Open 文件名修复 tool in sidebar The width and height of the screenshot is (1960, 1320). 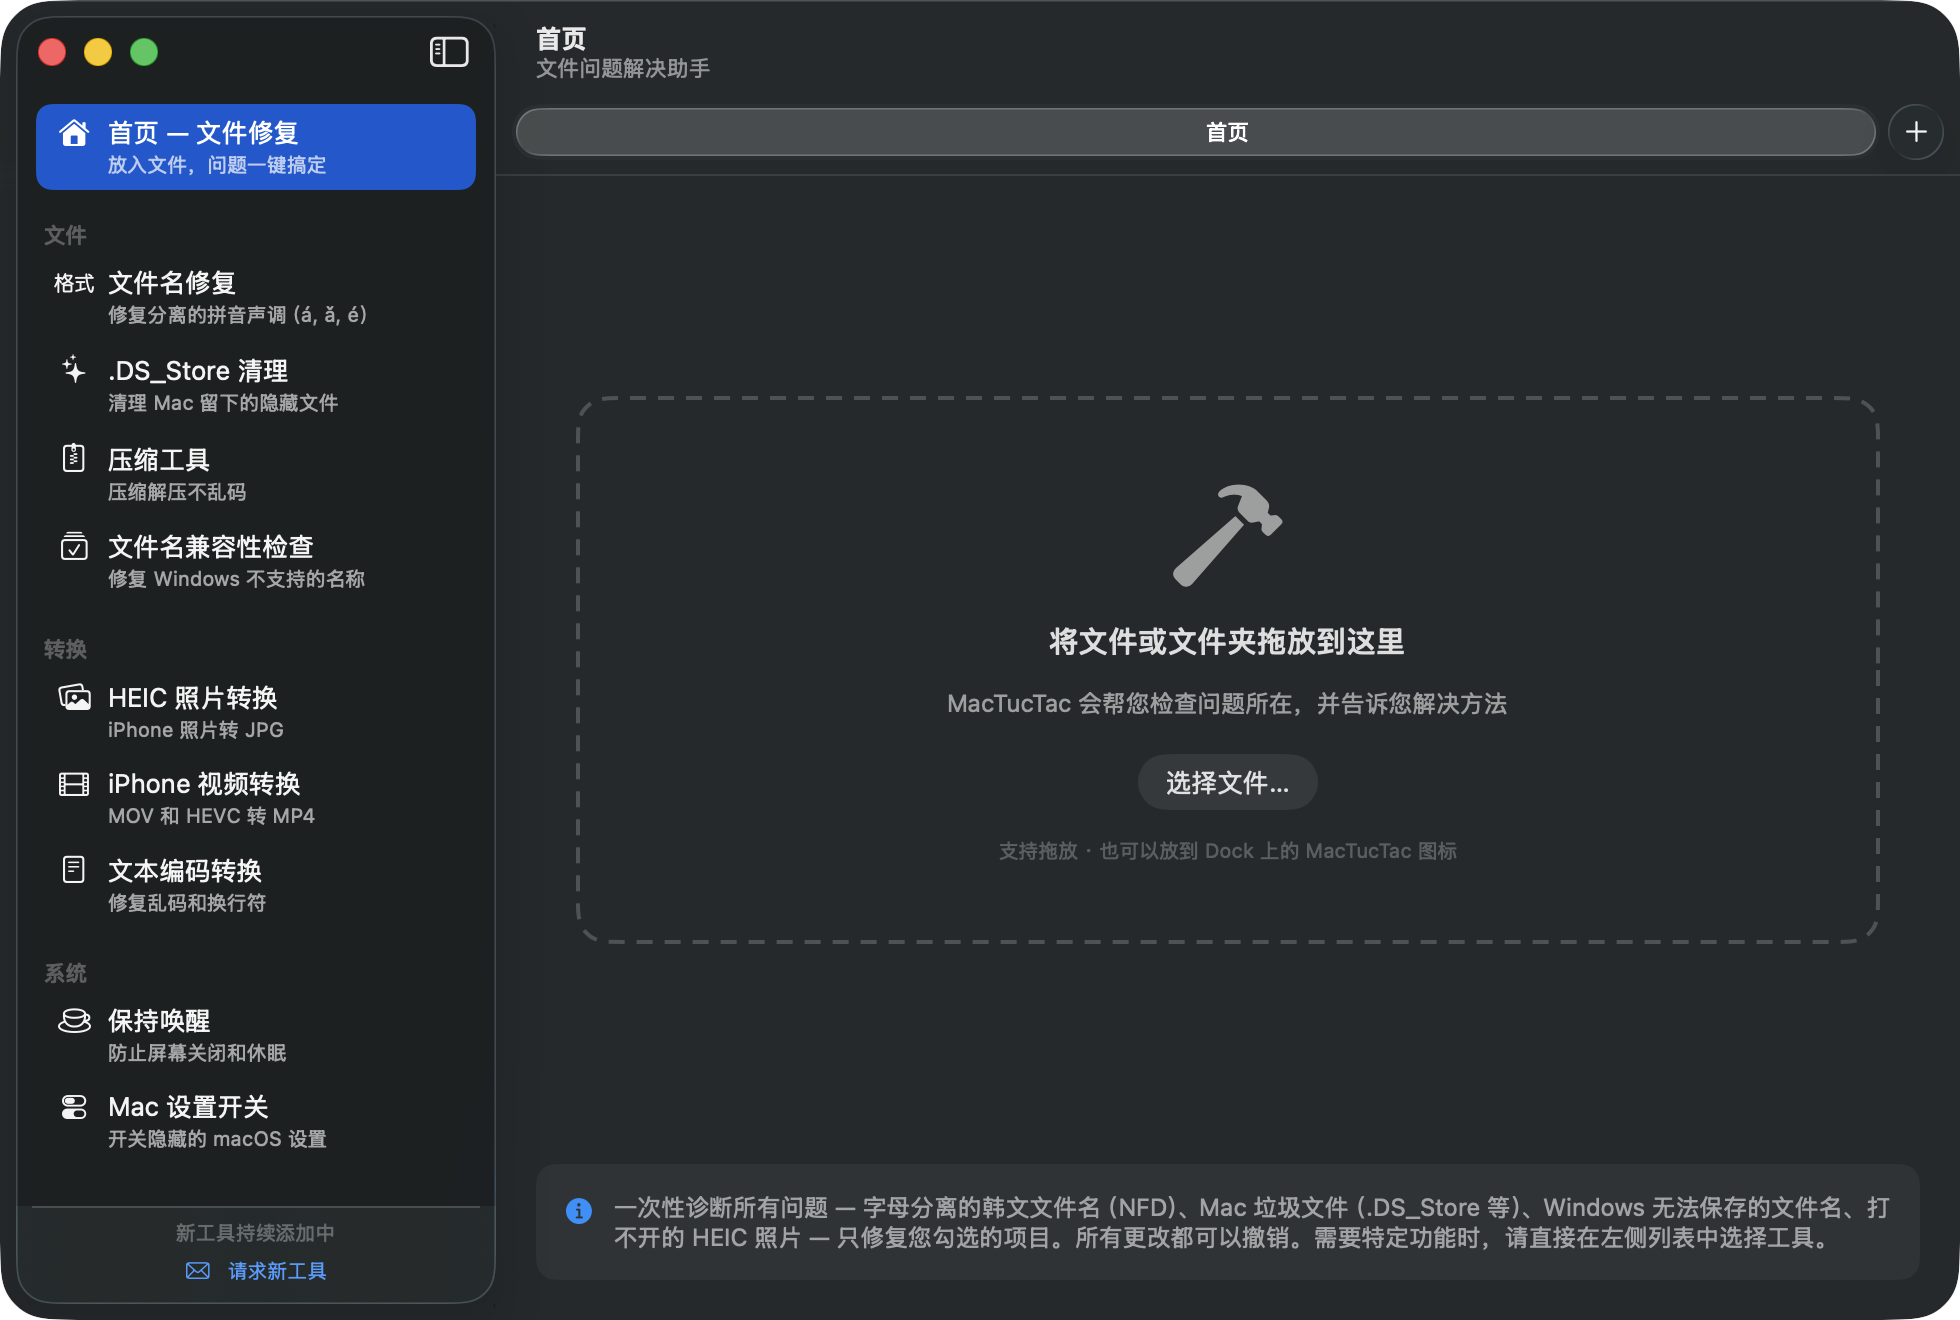pos(256,298)
